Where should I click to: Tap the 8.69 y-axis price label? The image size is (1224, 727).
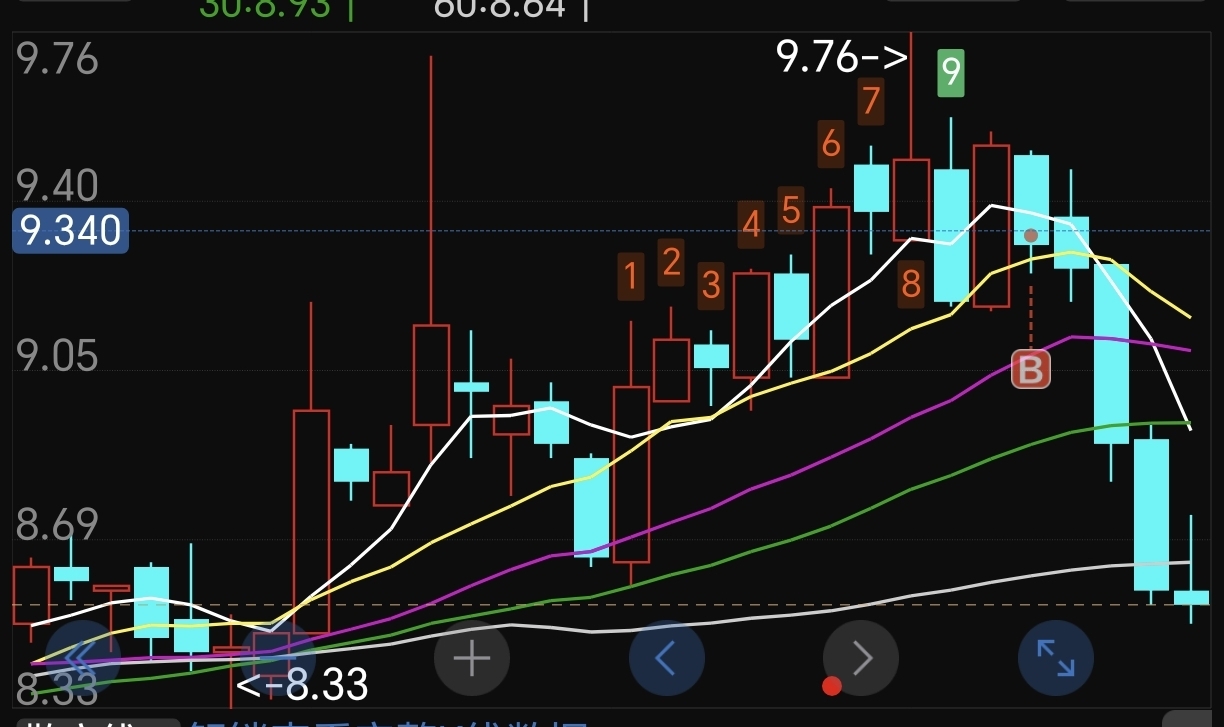point(58,526)
